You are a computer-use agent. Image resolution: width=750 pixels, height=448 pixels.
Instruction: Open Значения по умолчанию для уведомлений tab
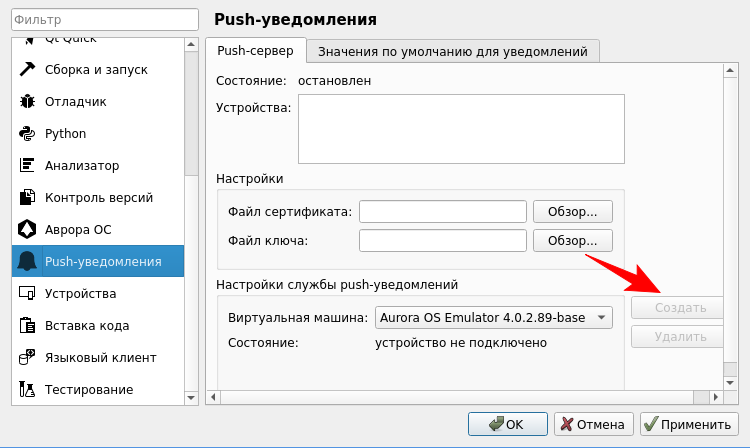pyautogui.click(x=453, y=51)
